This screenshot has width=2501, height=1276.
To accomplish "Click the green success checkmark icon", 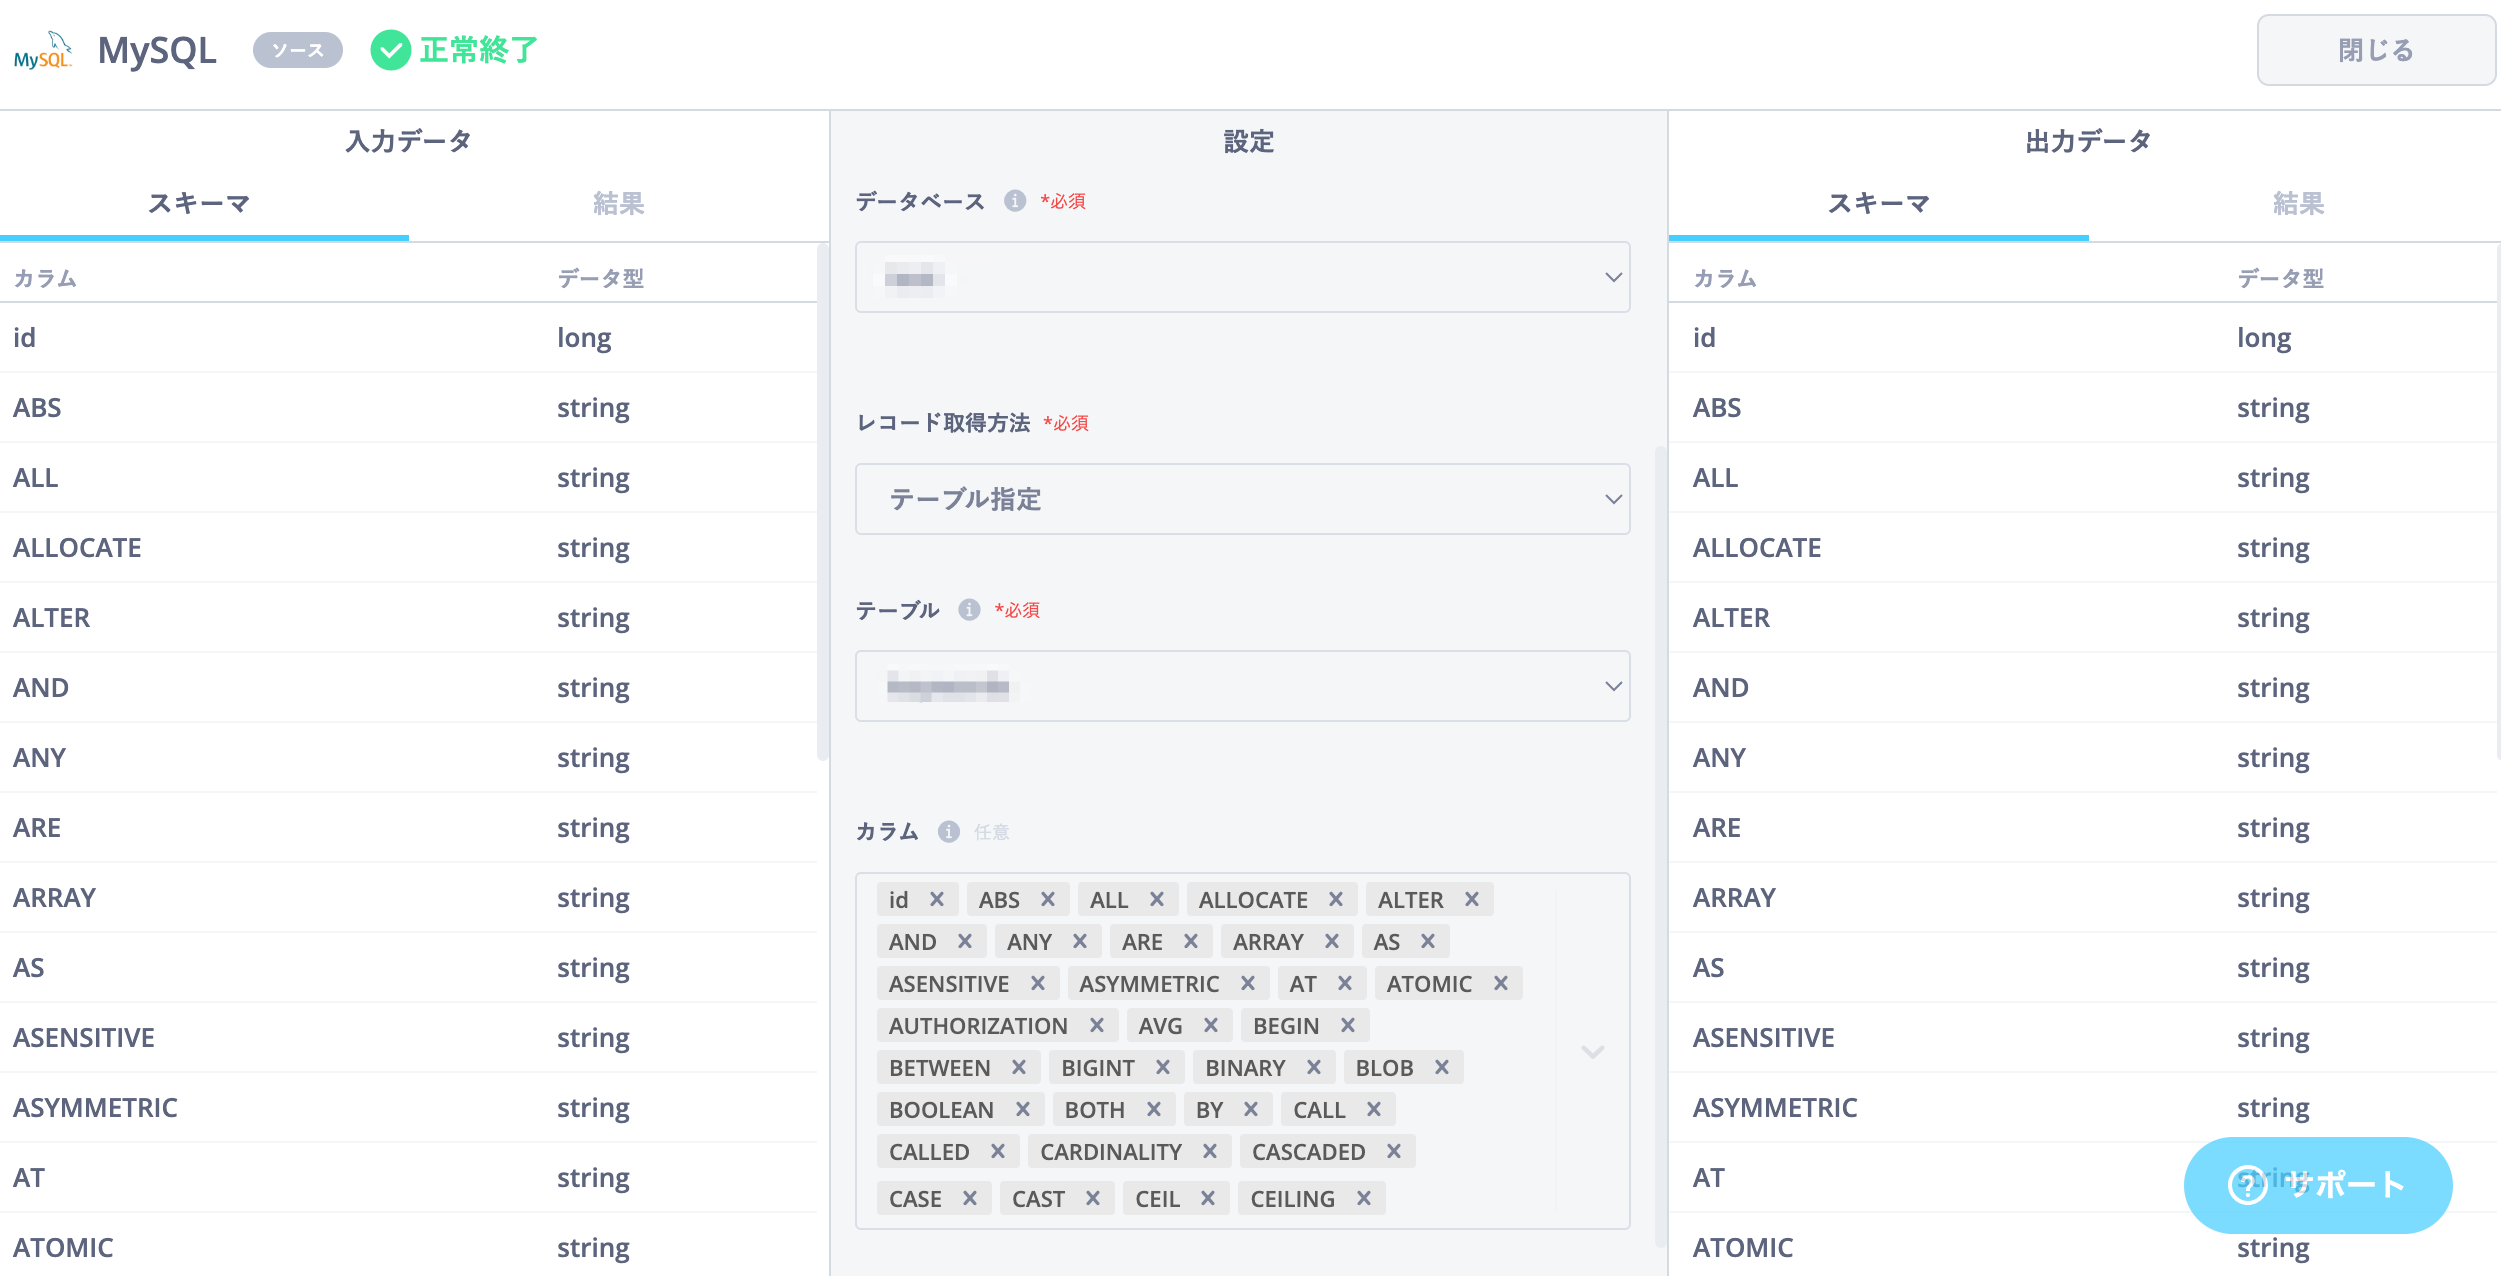I will [x=390, y=50].
